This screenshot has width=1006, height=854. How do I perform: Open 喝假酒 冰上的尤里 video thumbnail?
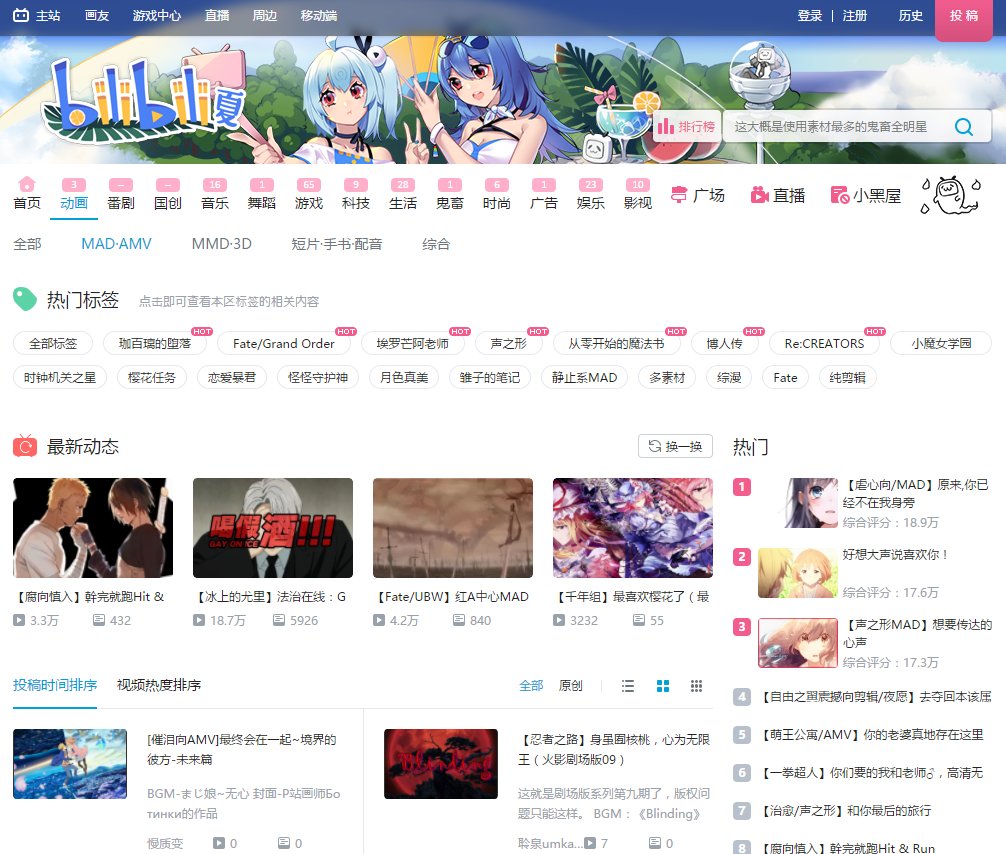pyautogui.click(x=273, y=527)
